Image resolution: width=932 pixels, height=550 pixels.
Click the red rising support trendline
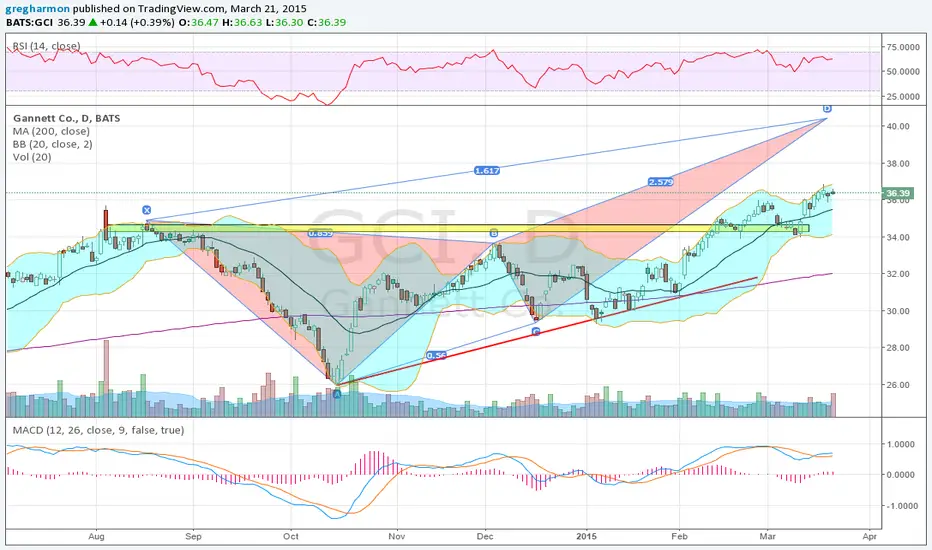pos(547,330)
